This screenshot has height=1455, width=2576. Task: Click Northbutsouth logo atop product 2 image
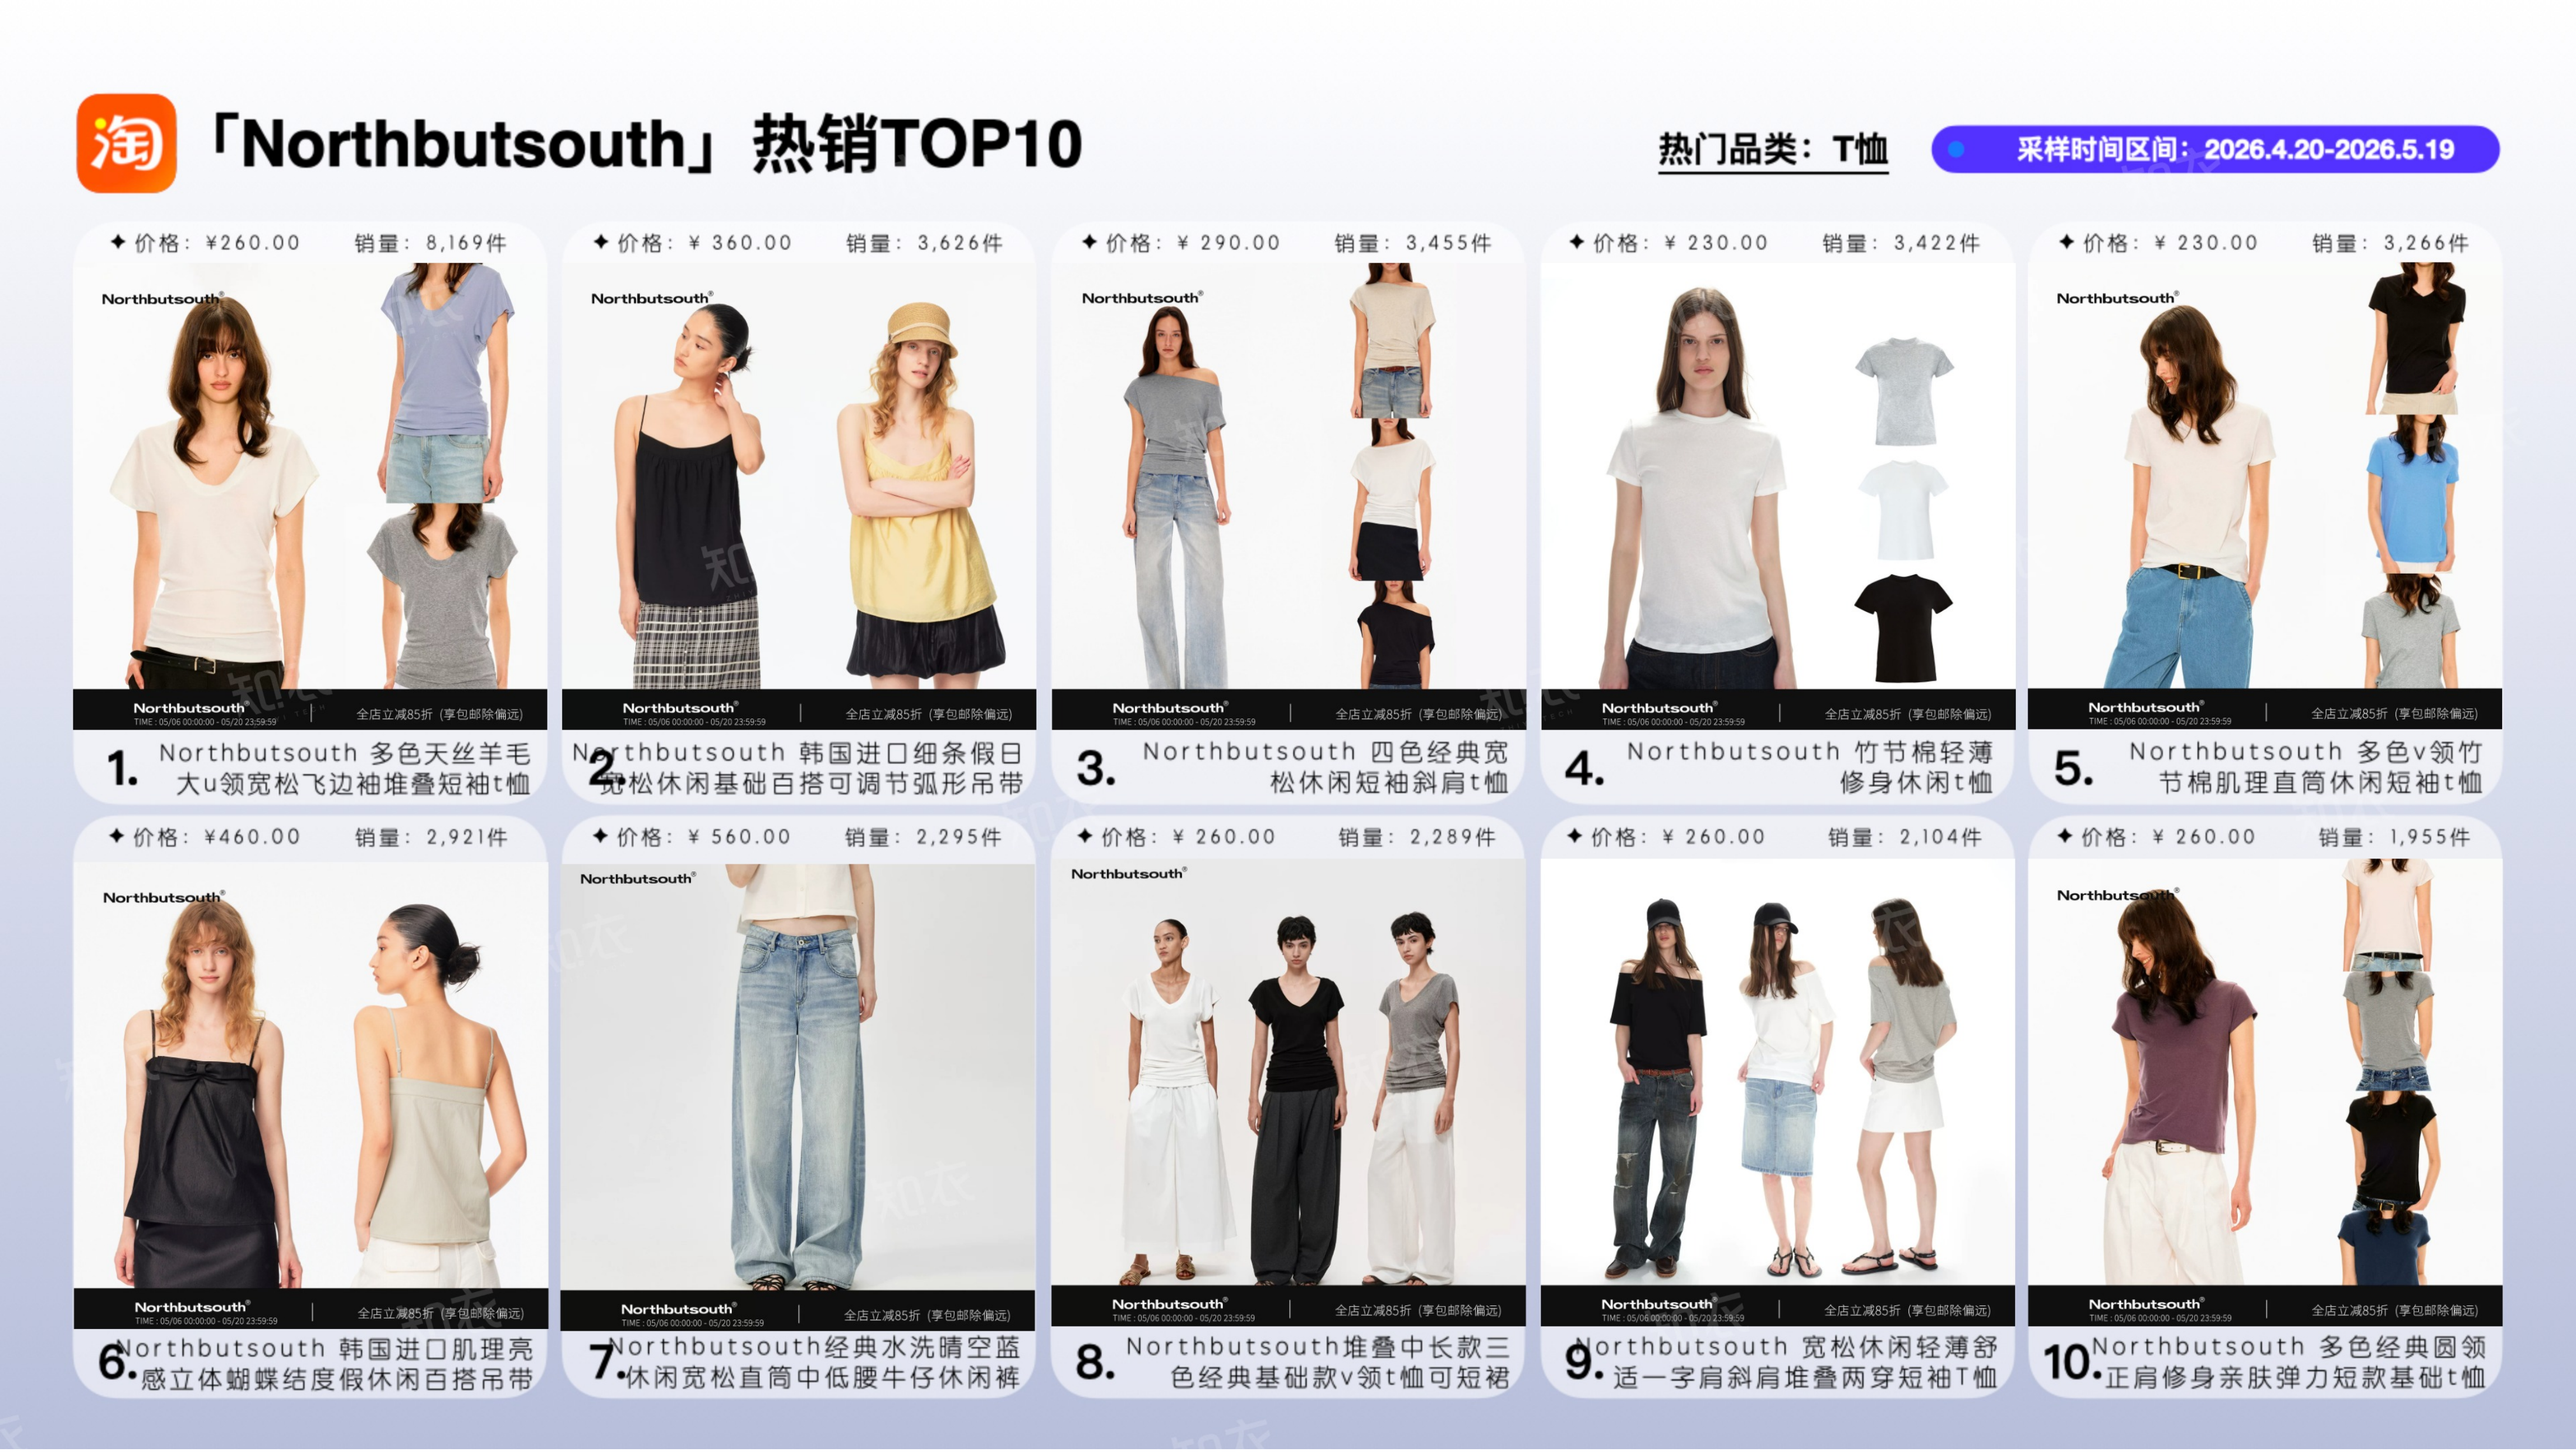coord(651,299)
